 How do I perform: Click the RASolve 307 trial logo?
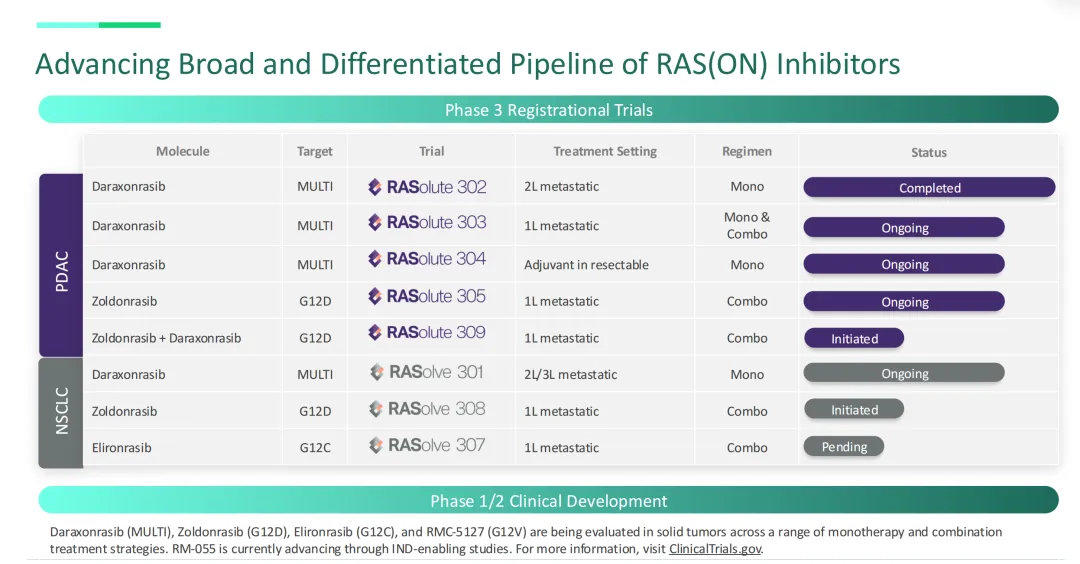(x=427, y=446)
